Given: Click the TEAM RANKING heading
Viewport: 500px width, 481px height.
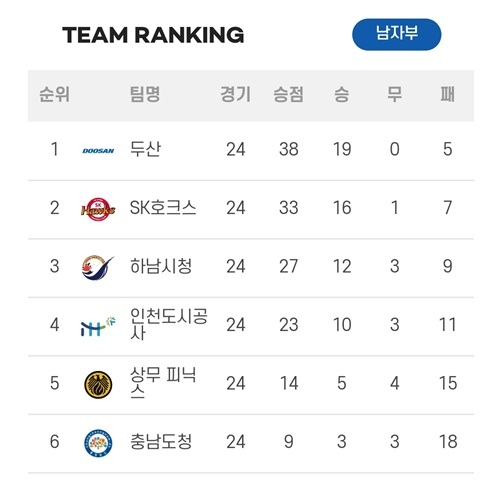Looking at the screenshot, I should click(x=153, y=35).
